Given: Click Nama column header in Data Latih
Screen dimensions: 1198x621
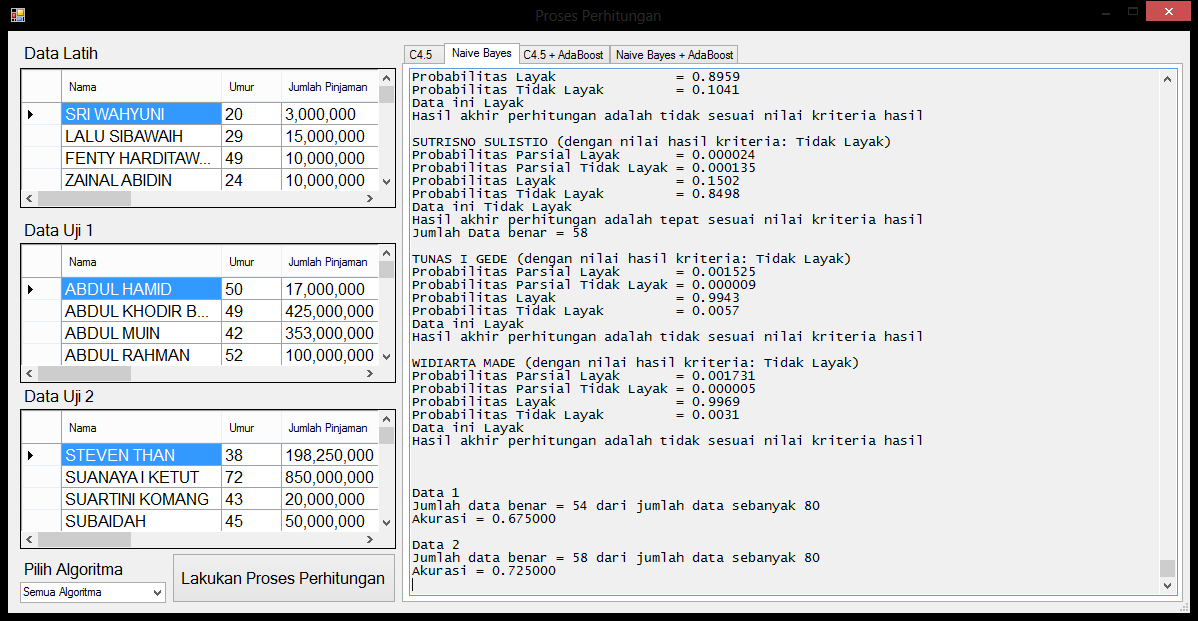Looking at the screenshot, I should point(140,87).
